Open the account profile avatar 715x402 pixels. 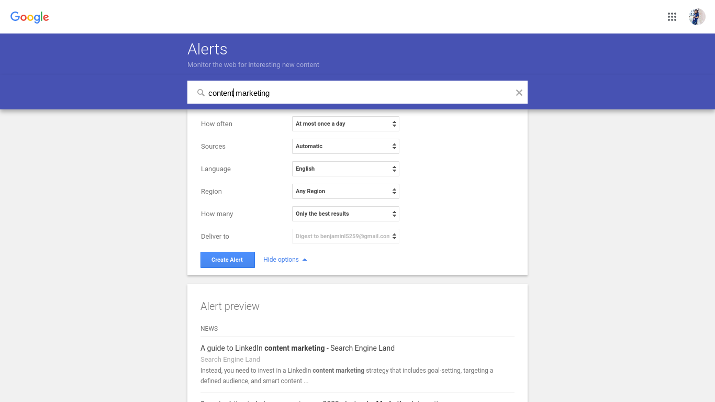click(697, 17)
